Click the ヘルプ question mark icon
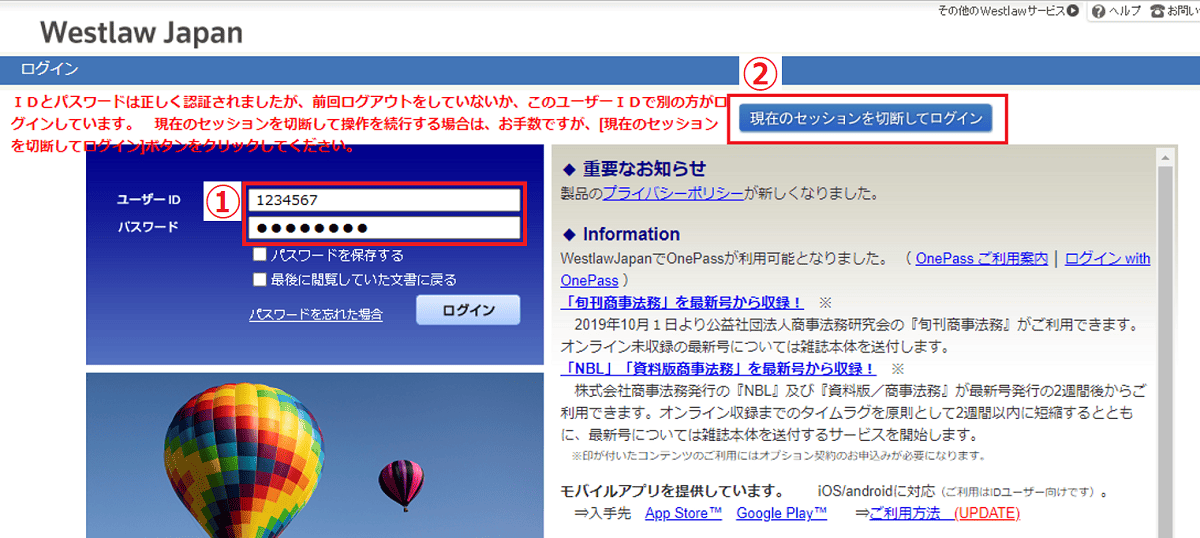Image resolution: width=1200 pixels, height=538 pixels. point(1098,11)
